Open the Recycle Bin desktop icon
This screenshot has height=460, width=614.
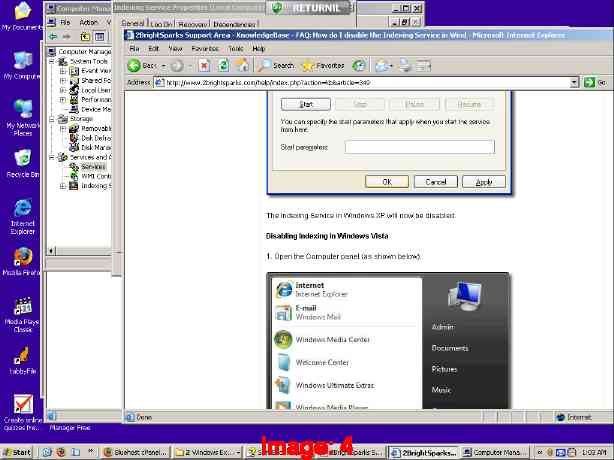(22, 163)
